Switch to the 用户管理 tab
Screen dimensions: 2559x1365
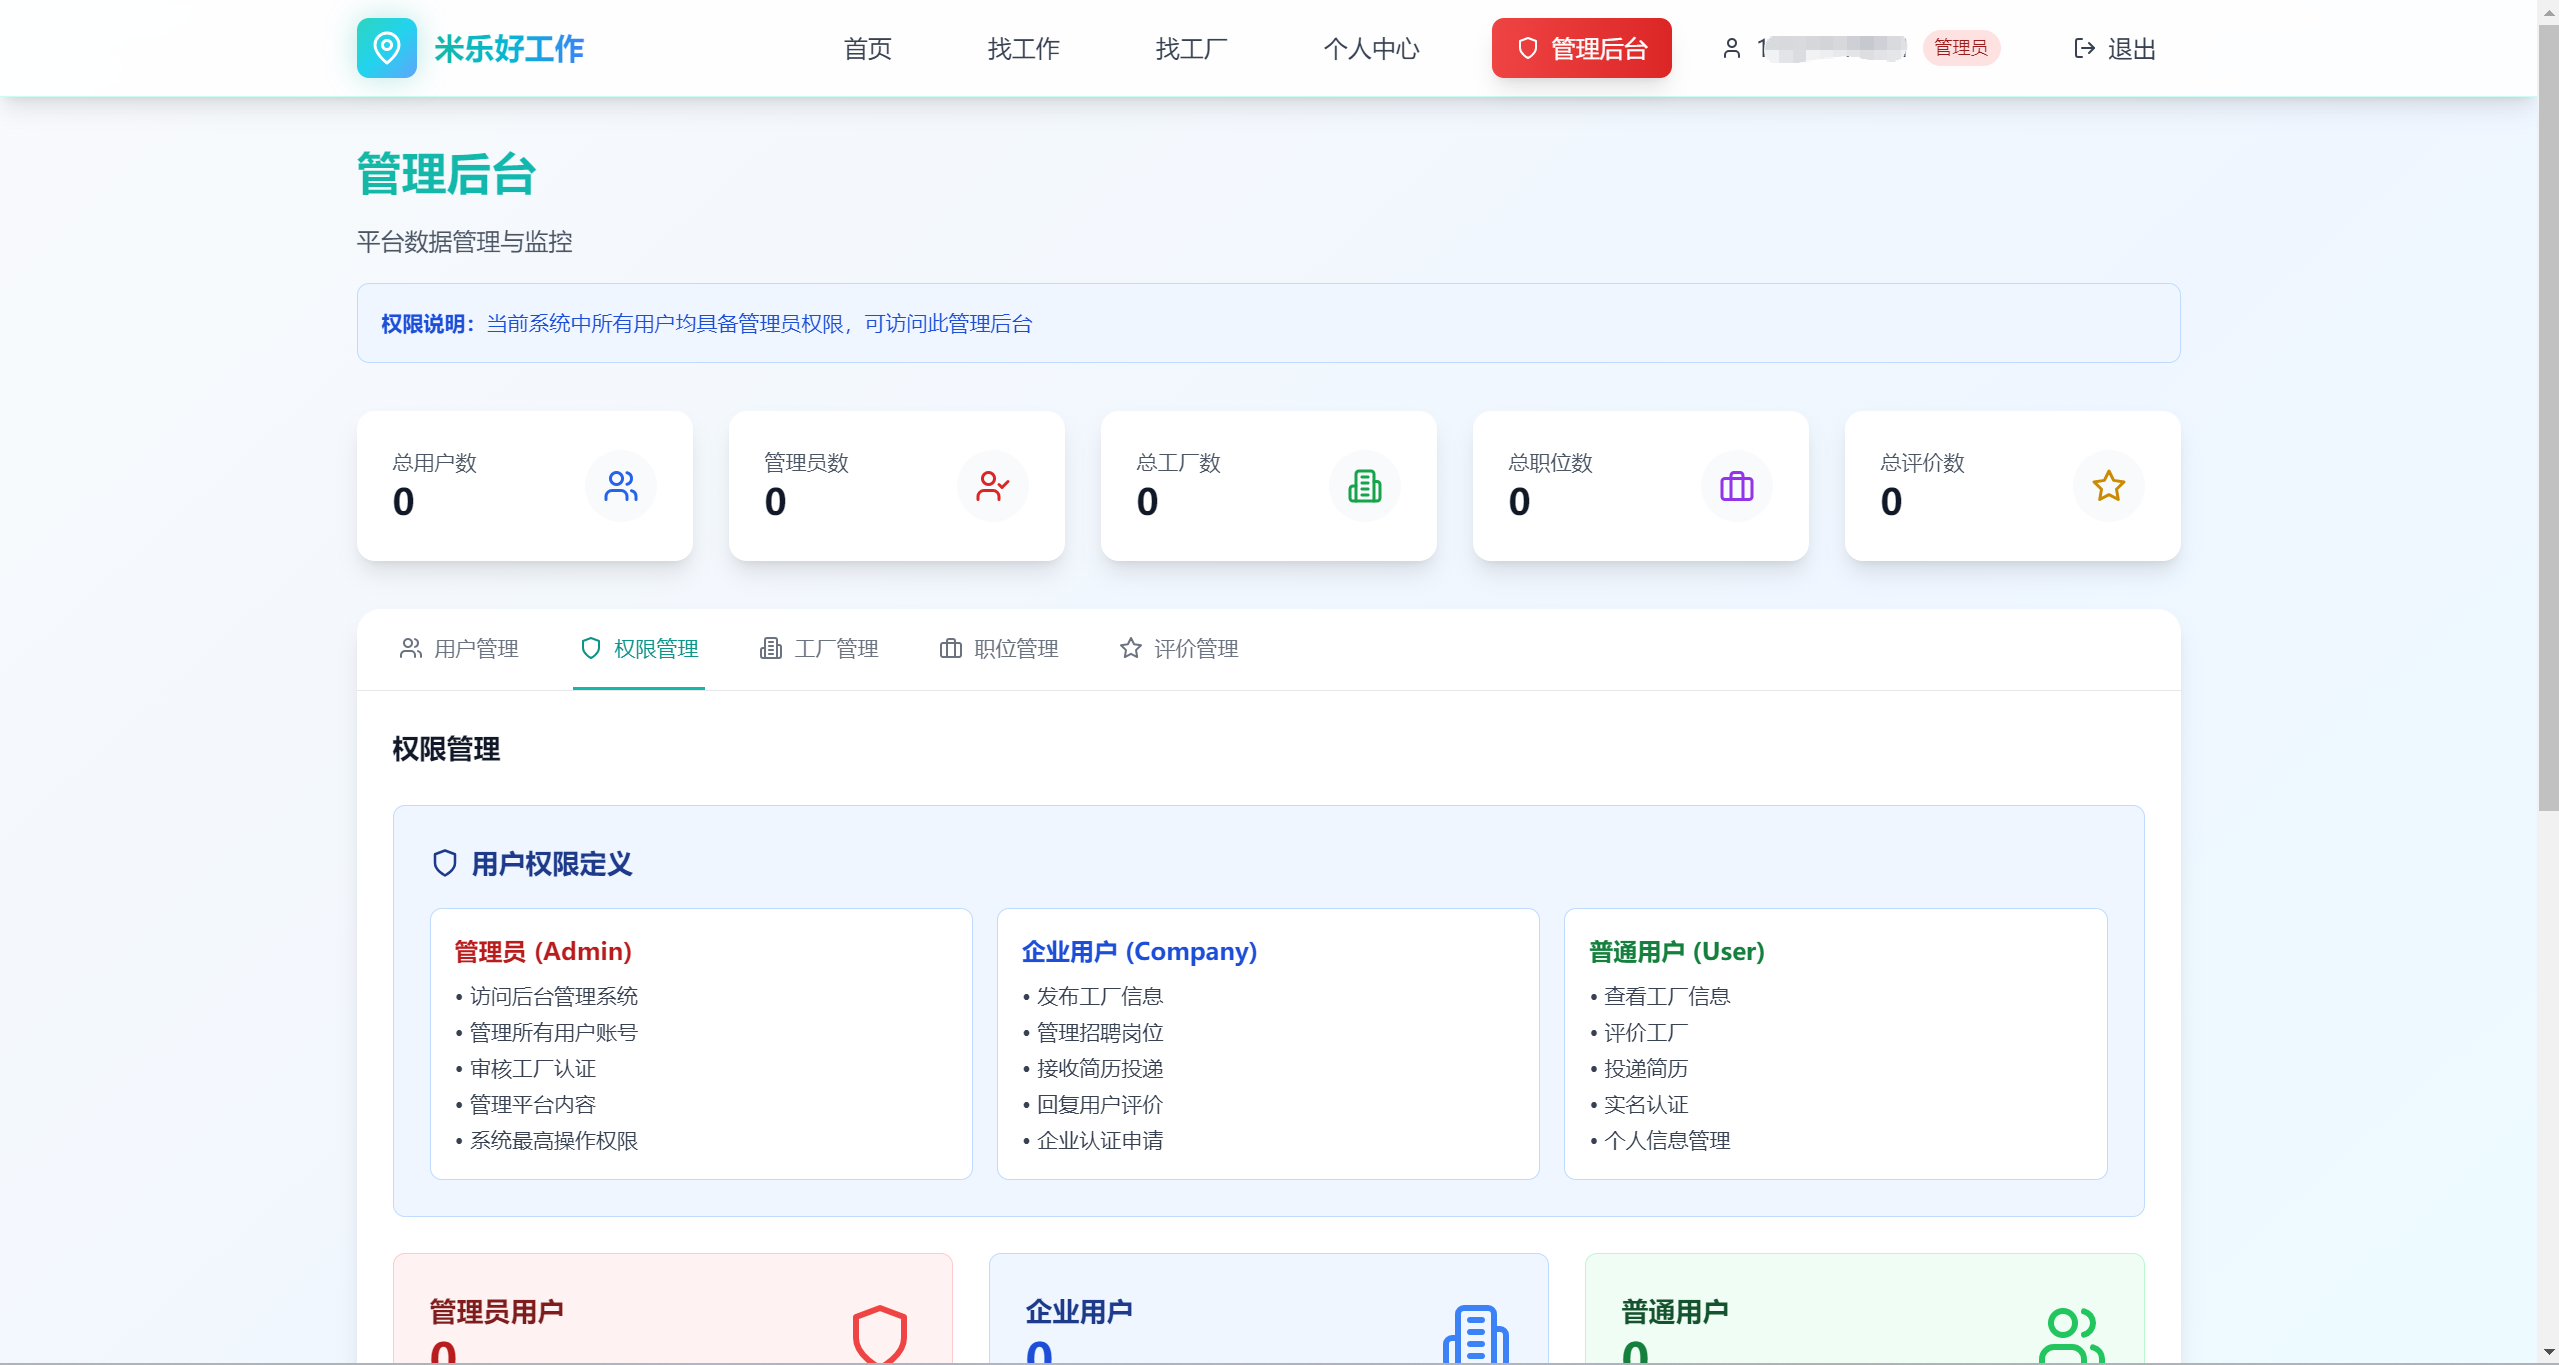459,649
